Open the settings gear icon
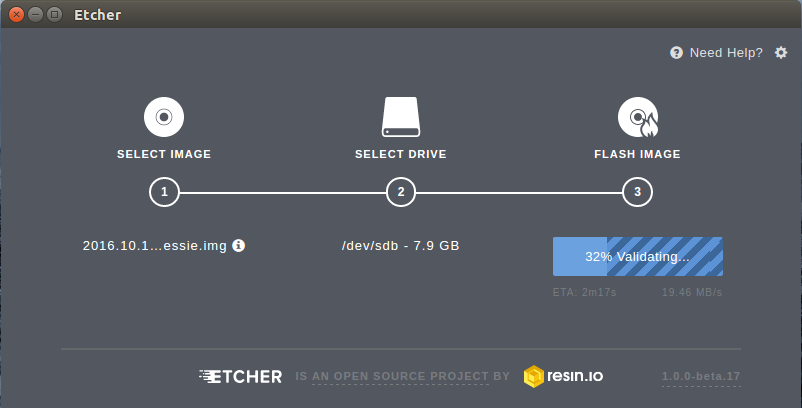The width and height of the screenshot is (802, 408). pyautogui.click(x=781, y=53)
